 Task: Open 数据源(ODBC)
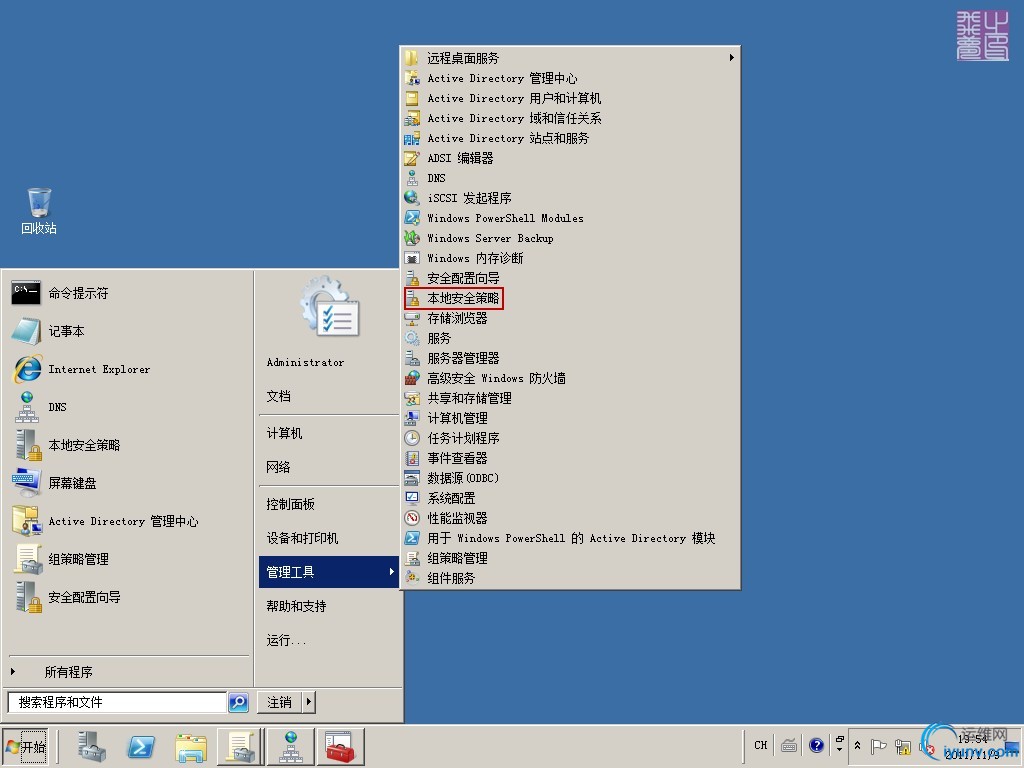click(x=570, y=478)
